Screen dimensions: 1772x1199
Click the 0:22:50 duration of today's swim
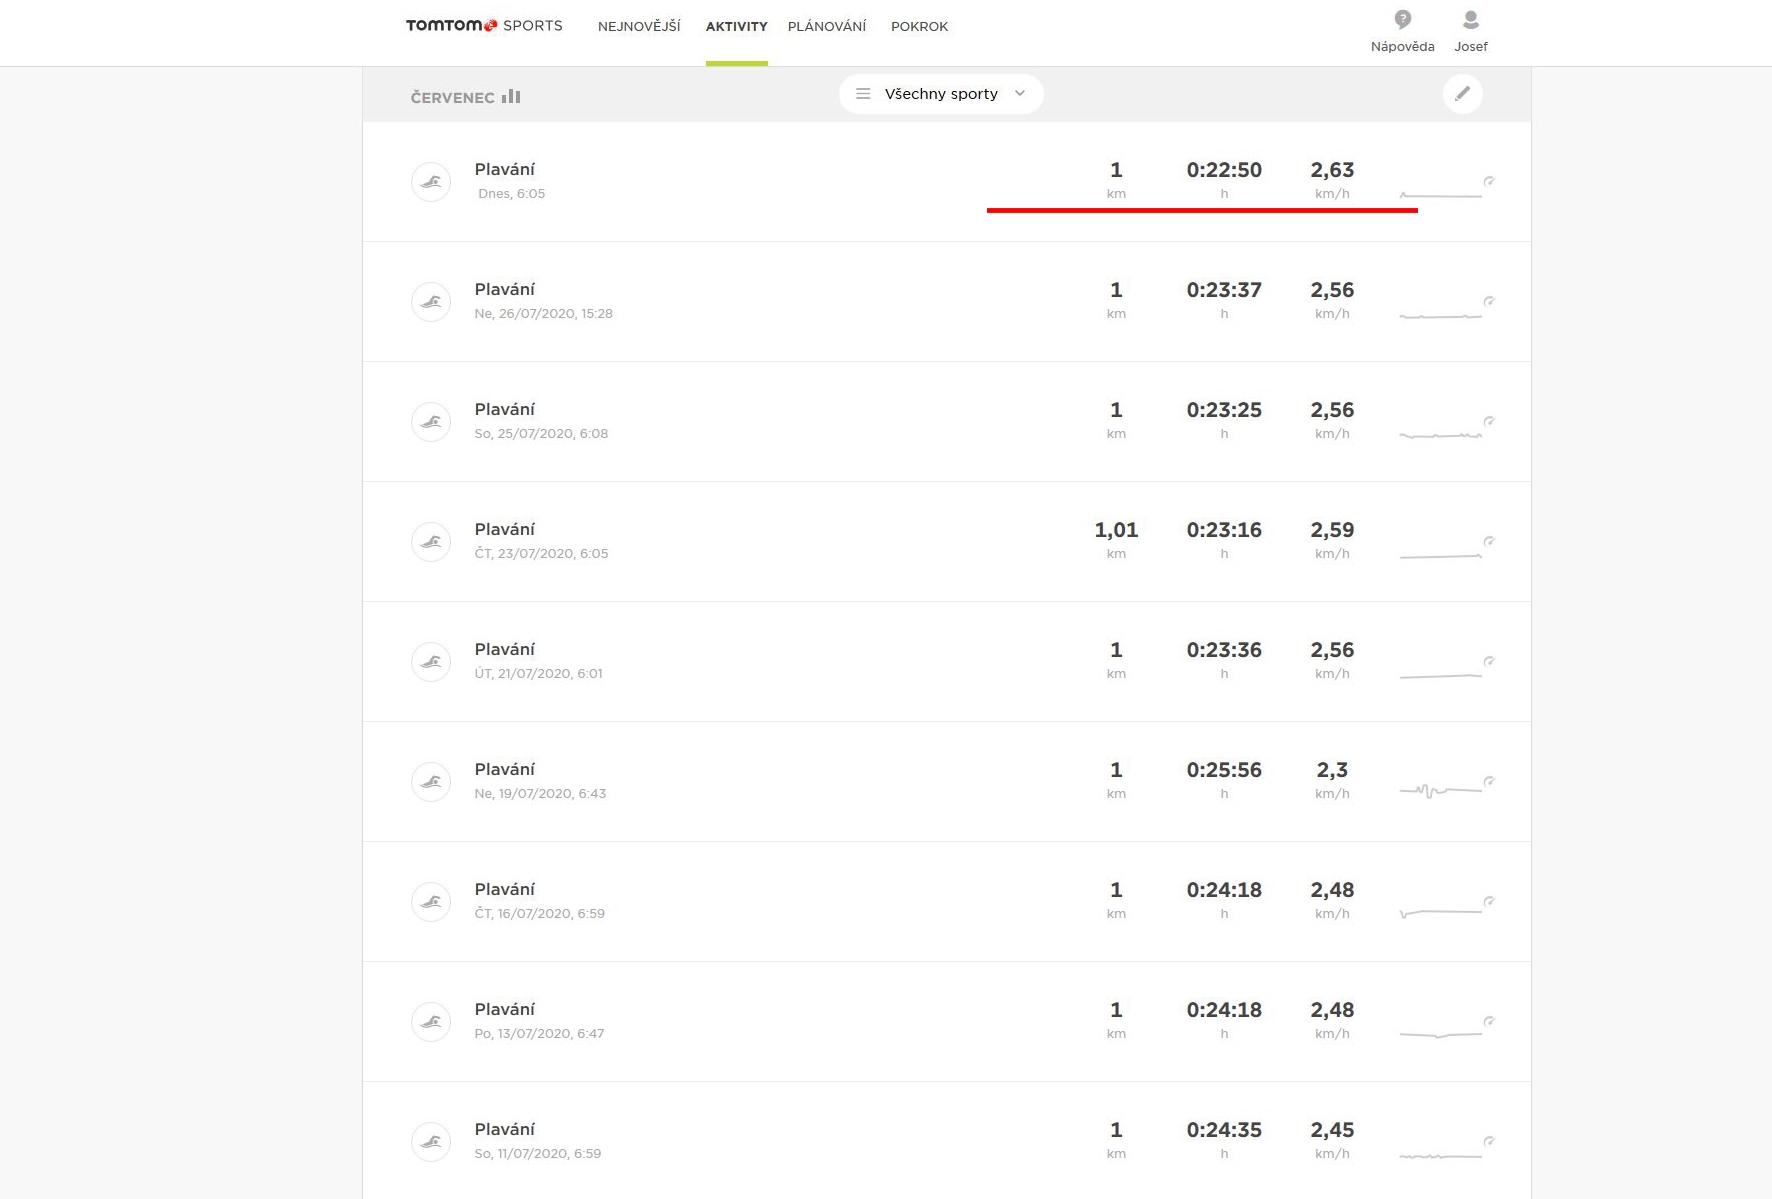(1224, 170)
